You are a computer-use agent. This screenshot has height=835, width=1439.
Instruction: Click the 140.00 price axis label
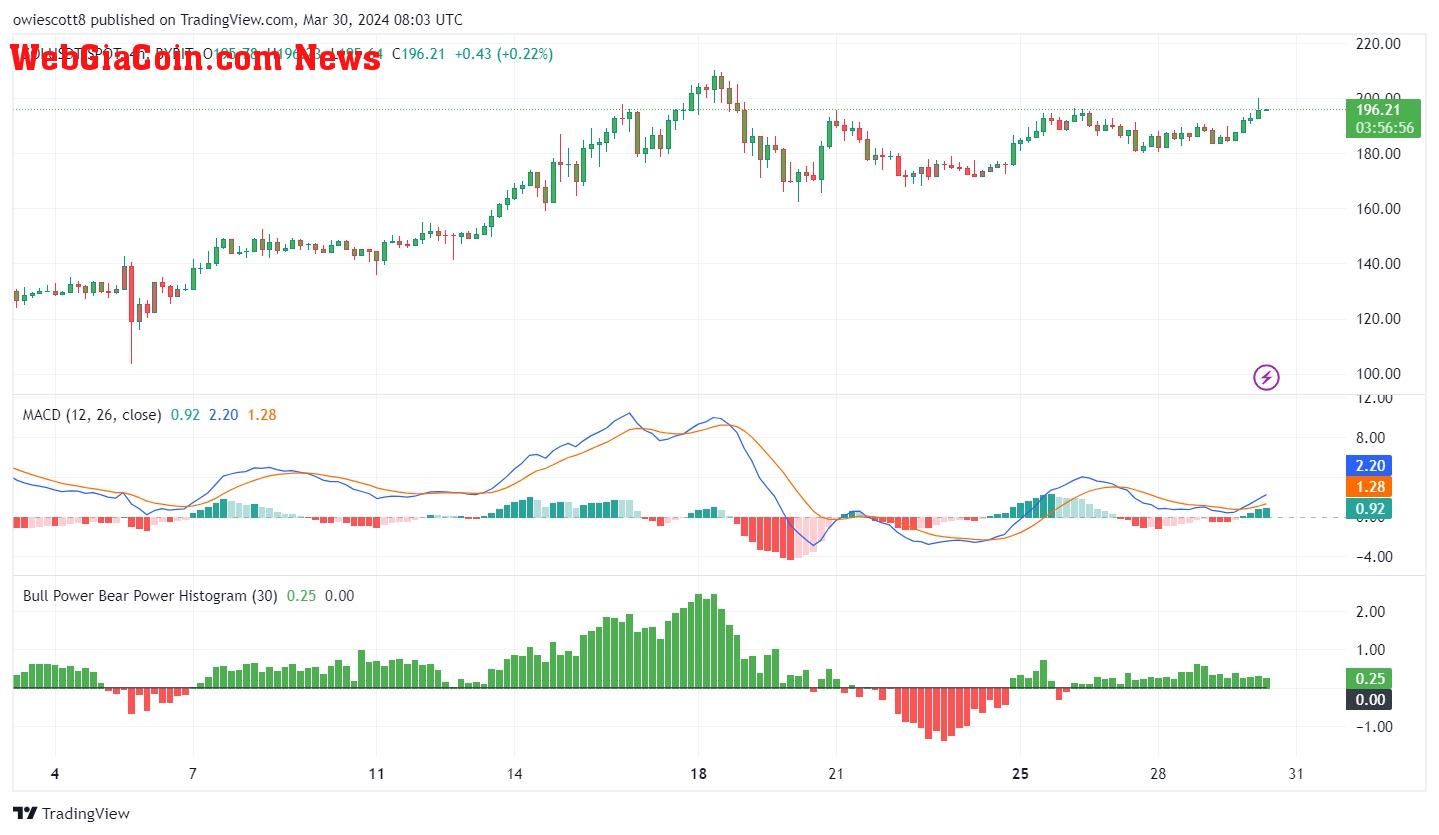(x=1377, y=264)
